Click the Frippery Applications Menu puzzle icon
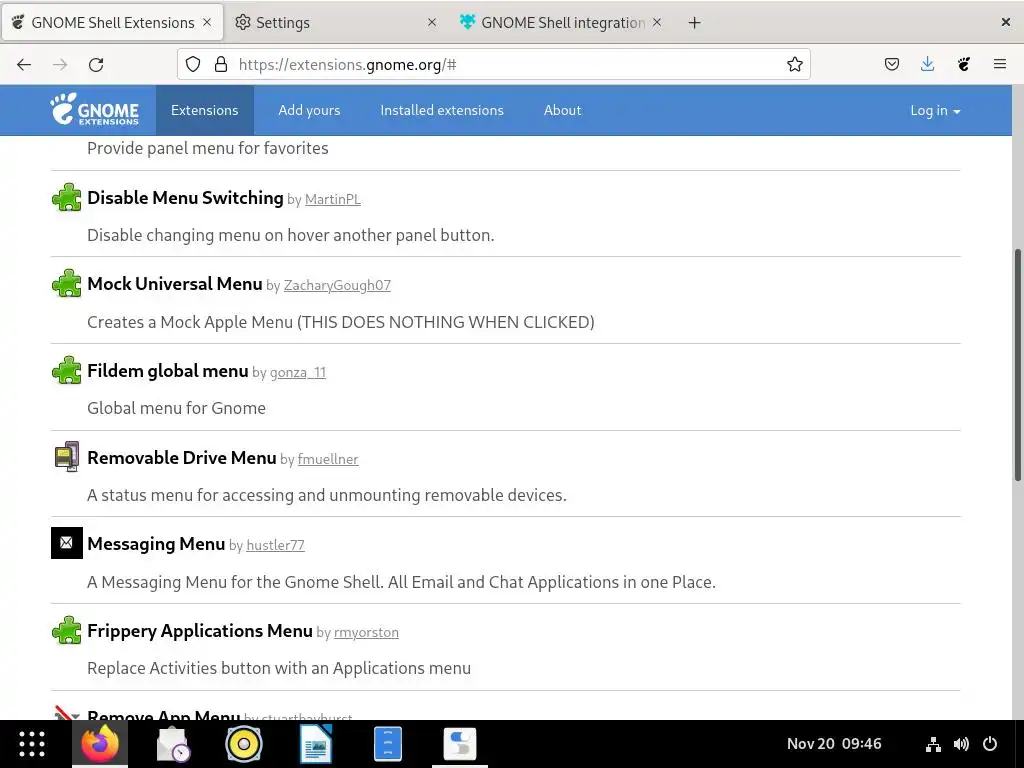Screen dimensions: 1024x768 click(67, 630)
